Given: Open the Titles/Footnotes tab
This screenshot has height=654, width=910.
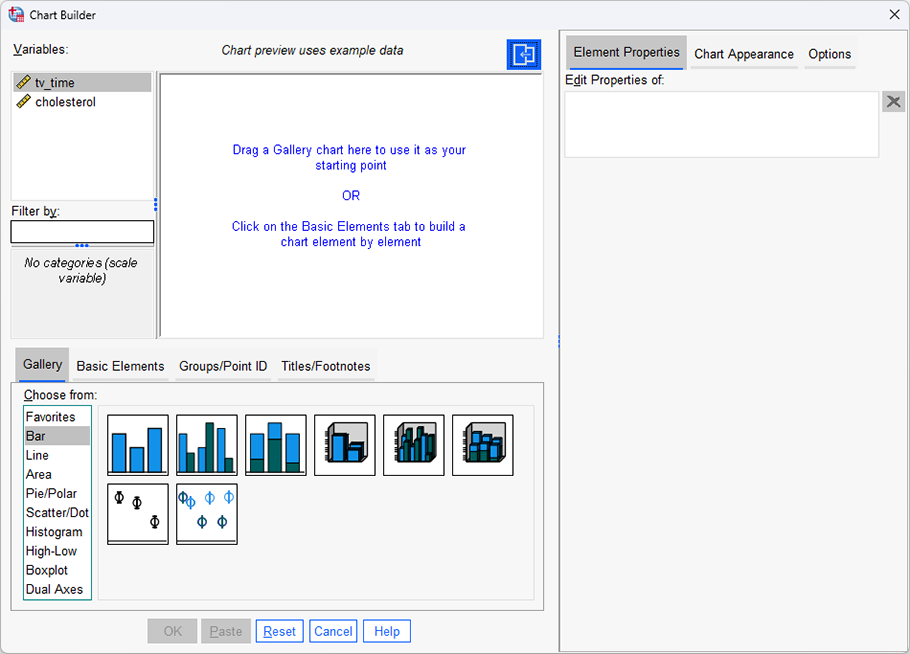Looking at the screenshot, I should pos(325,366).
